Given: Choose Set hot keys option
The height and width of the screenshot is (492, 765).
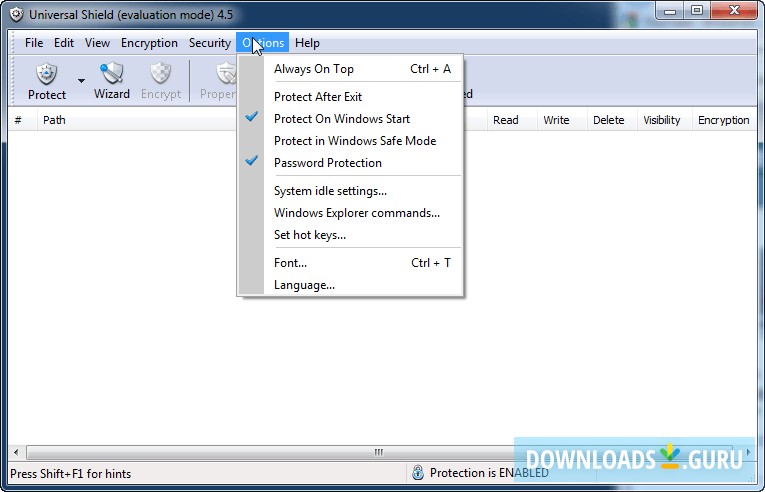Looking at the screenshot, I should [350, 235].
